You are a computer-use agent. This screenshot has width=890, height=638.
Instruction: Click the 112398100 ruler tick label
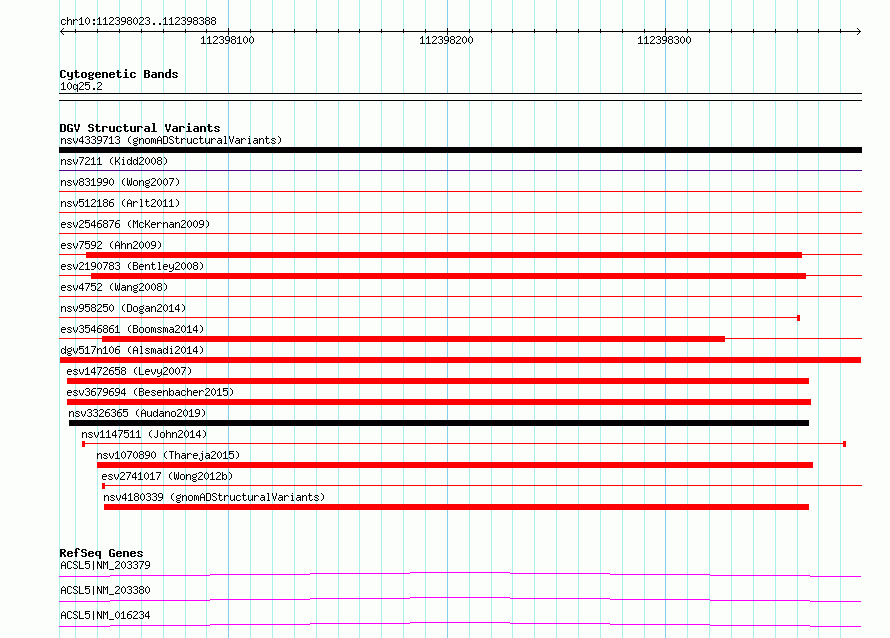(227, 40)
